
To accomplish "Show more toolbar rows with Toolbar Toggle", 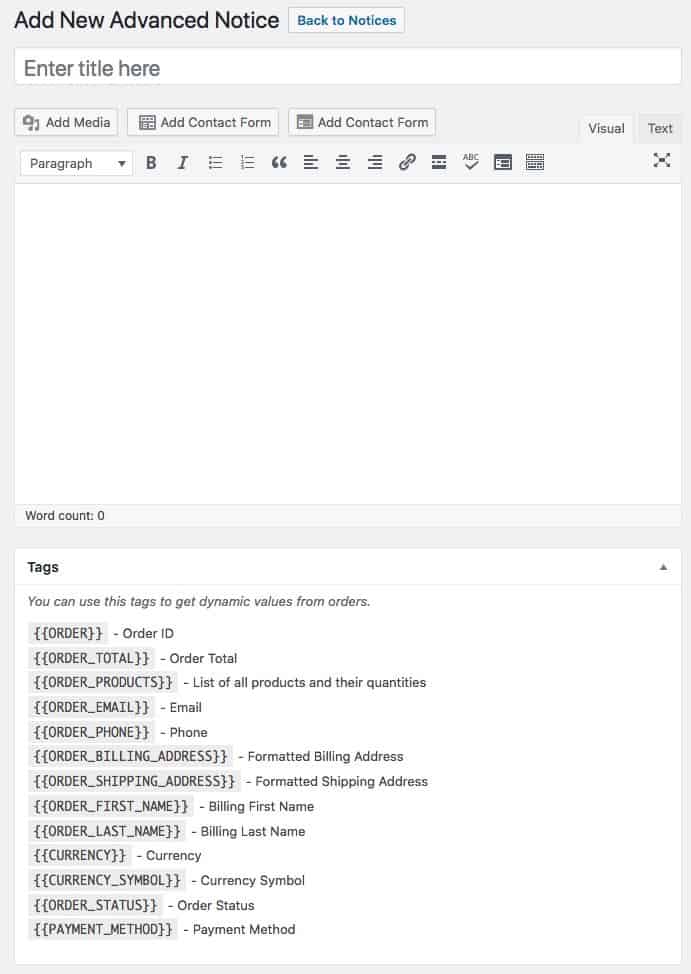I will [535, 163].
